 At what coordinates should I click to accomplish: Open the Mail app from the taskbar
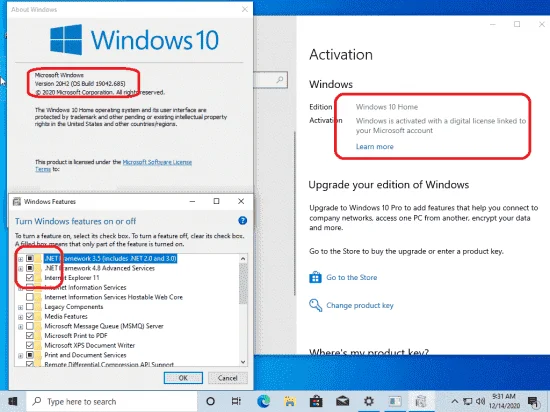(342, 401)
